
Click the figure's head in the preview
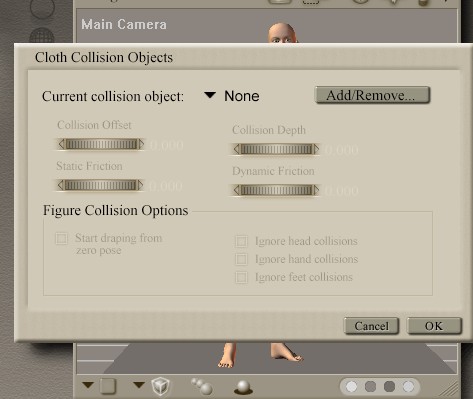(x=282, y=33)
